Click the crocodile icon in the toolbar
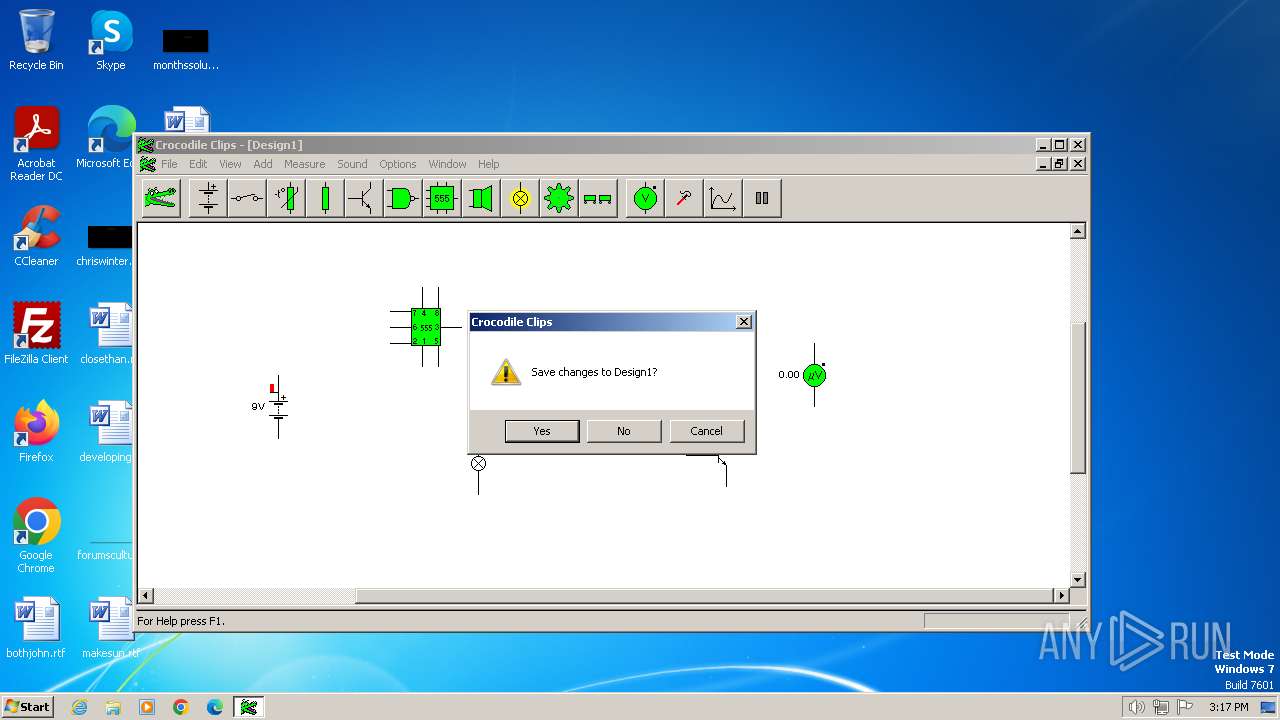This screenshot has width=1280, height=720. (x=160, y=198)
